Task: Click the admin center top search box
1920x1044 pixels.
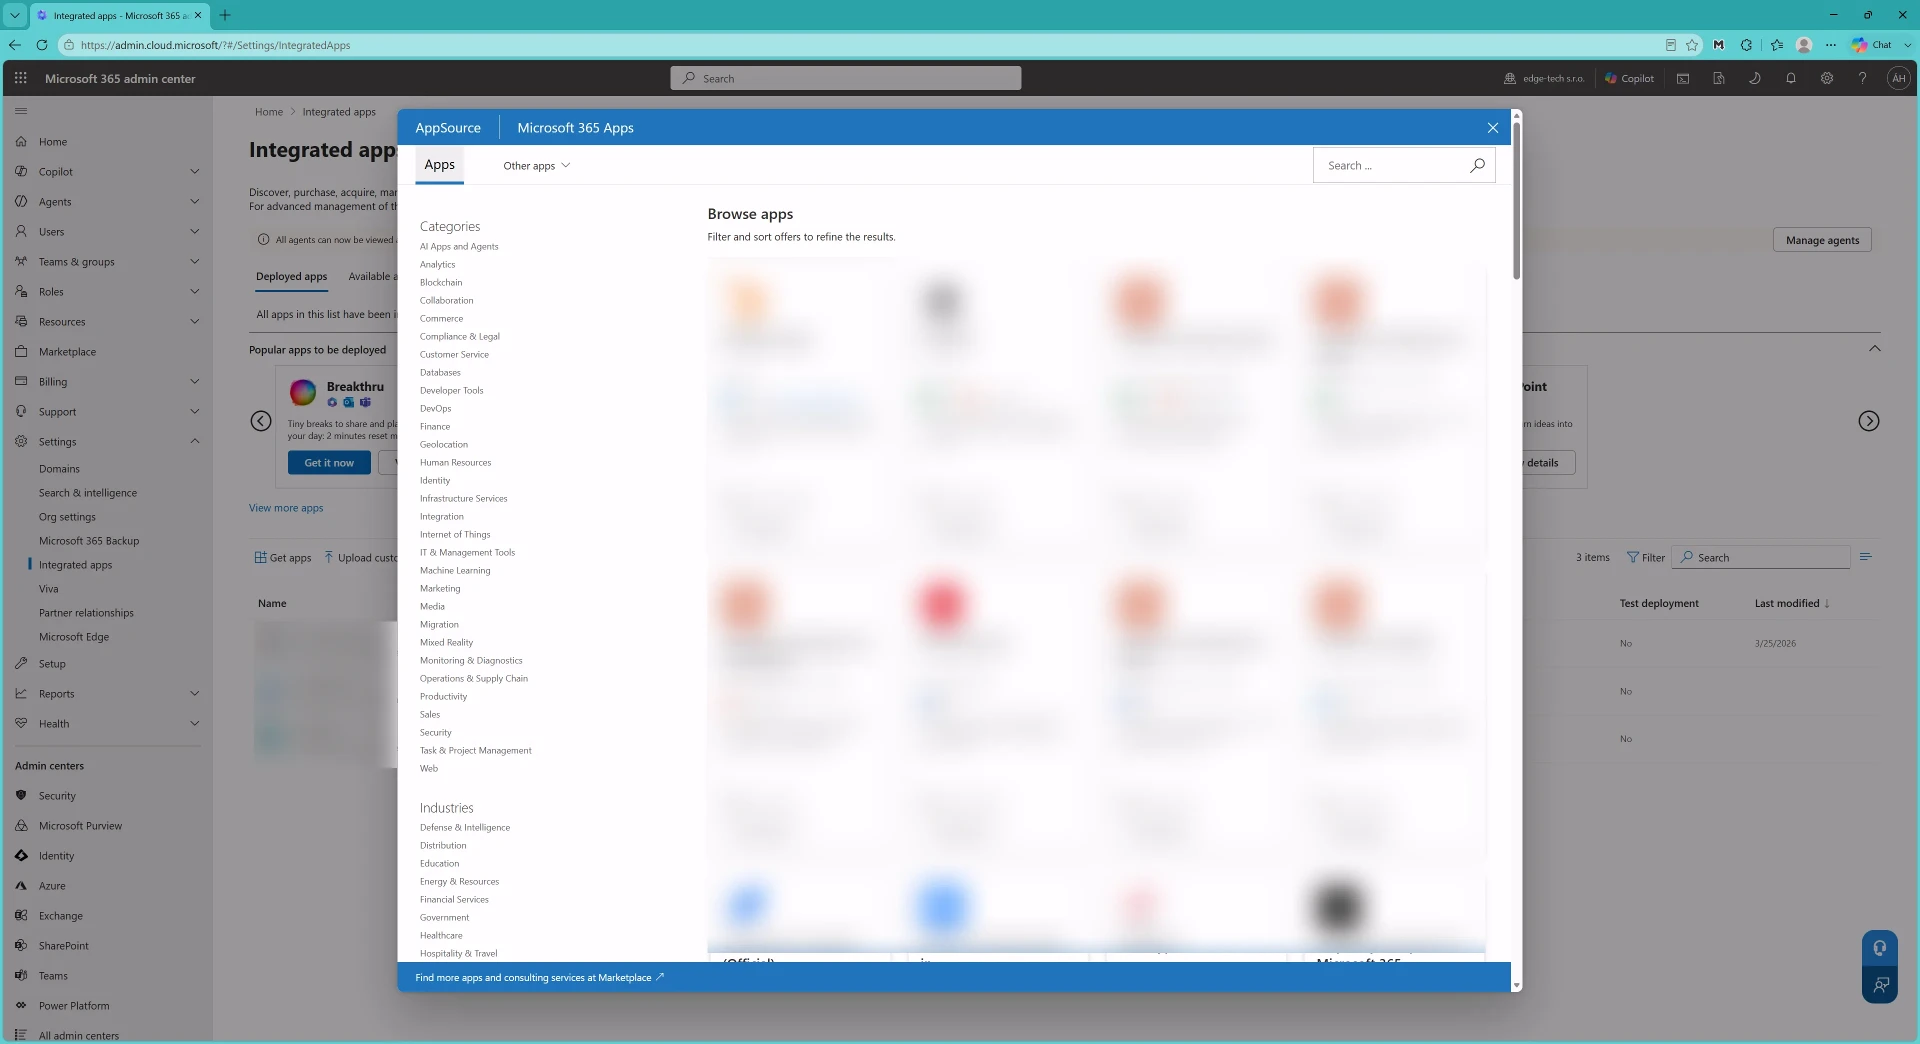Action: 845,78
